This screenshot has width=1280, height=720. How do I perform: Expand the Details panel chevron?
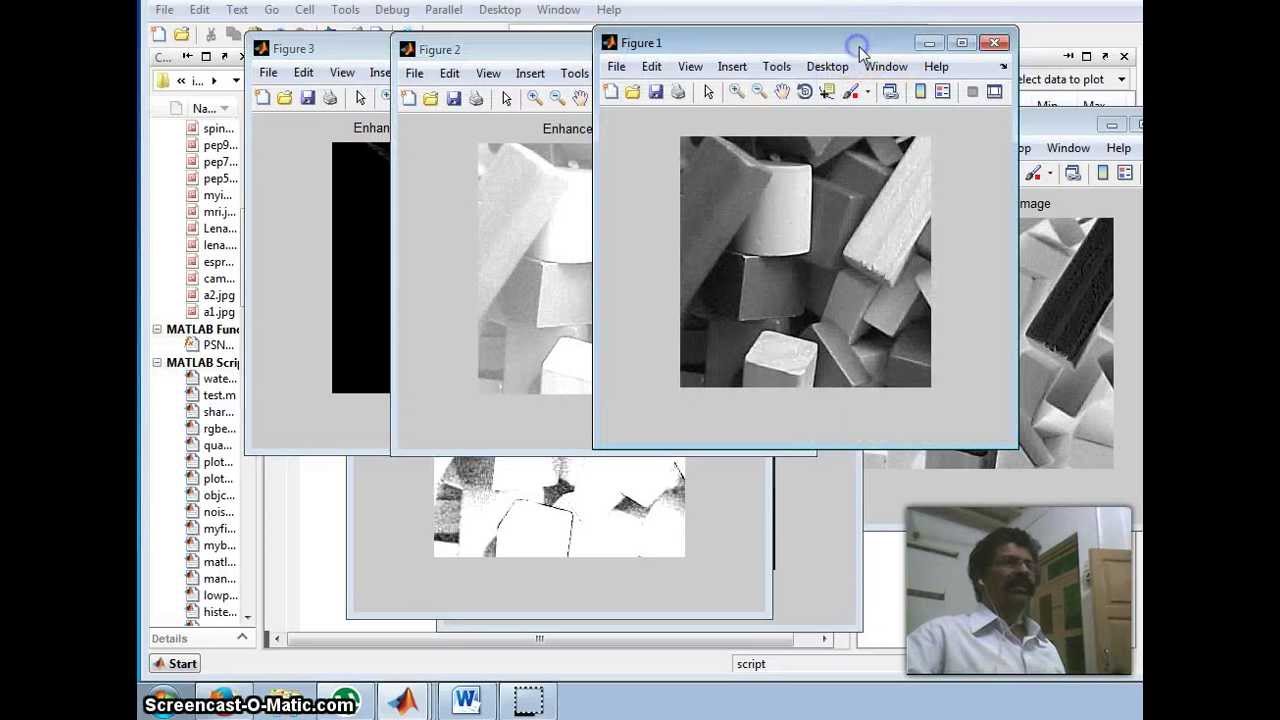tap(242, 638)
